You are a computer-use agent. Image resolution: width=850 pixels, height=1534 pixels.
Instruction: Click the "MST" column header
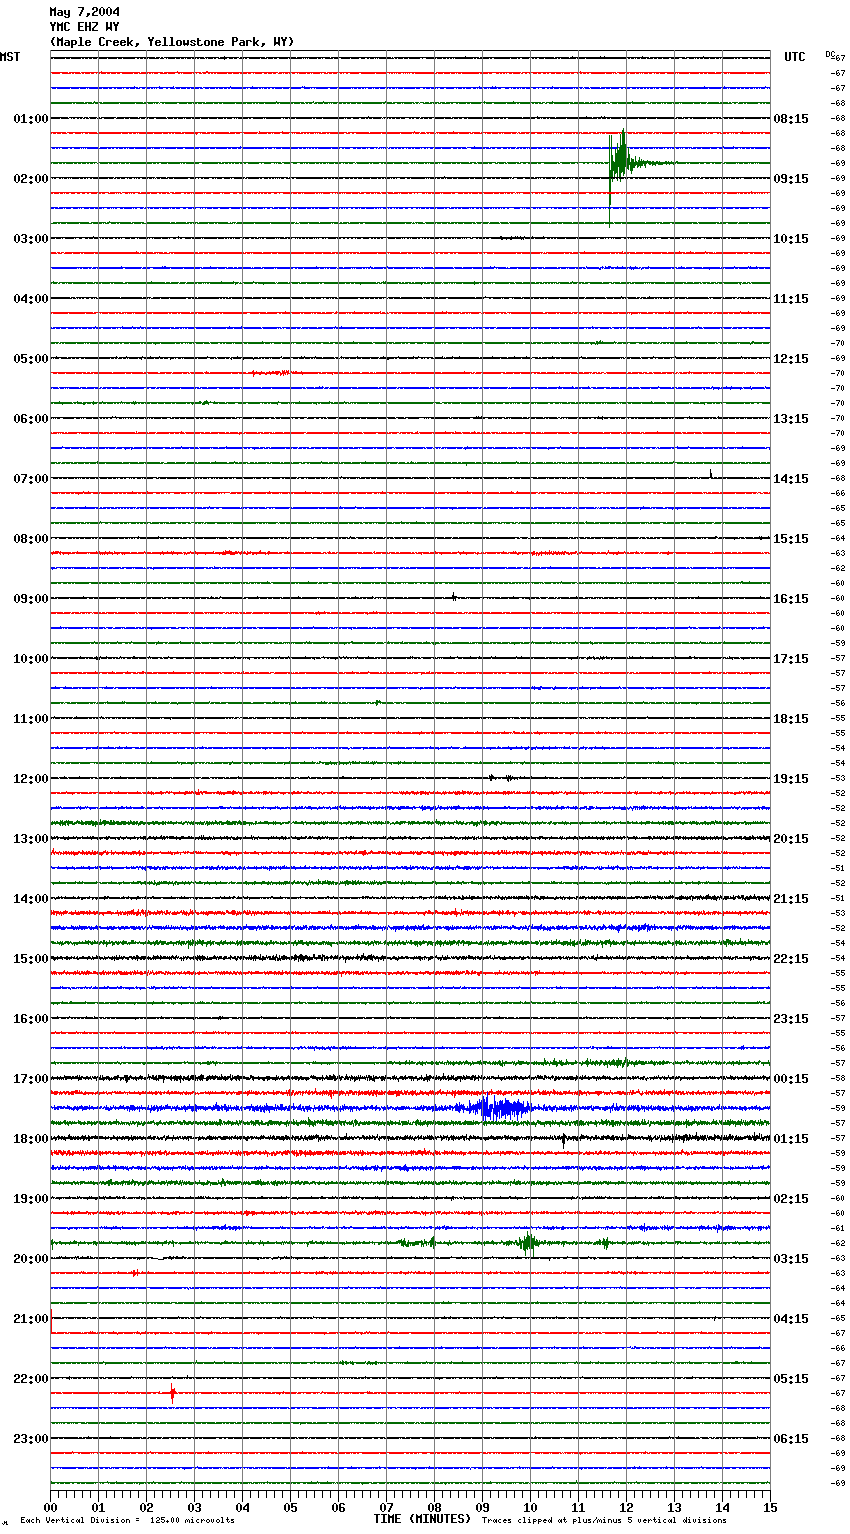pos(10,57)
